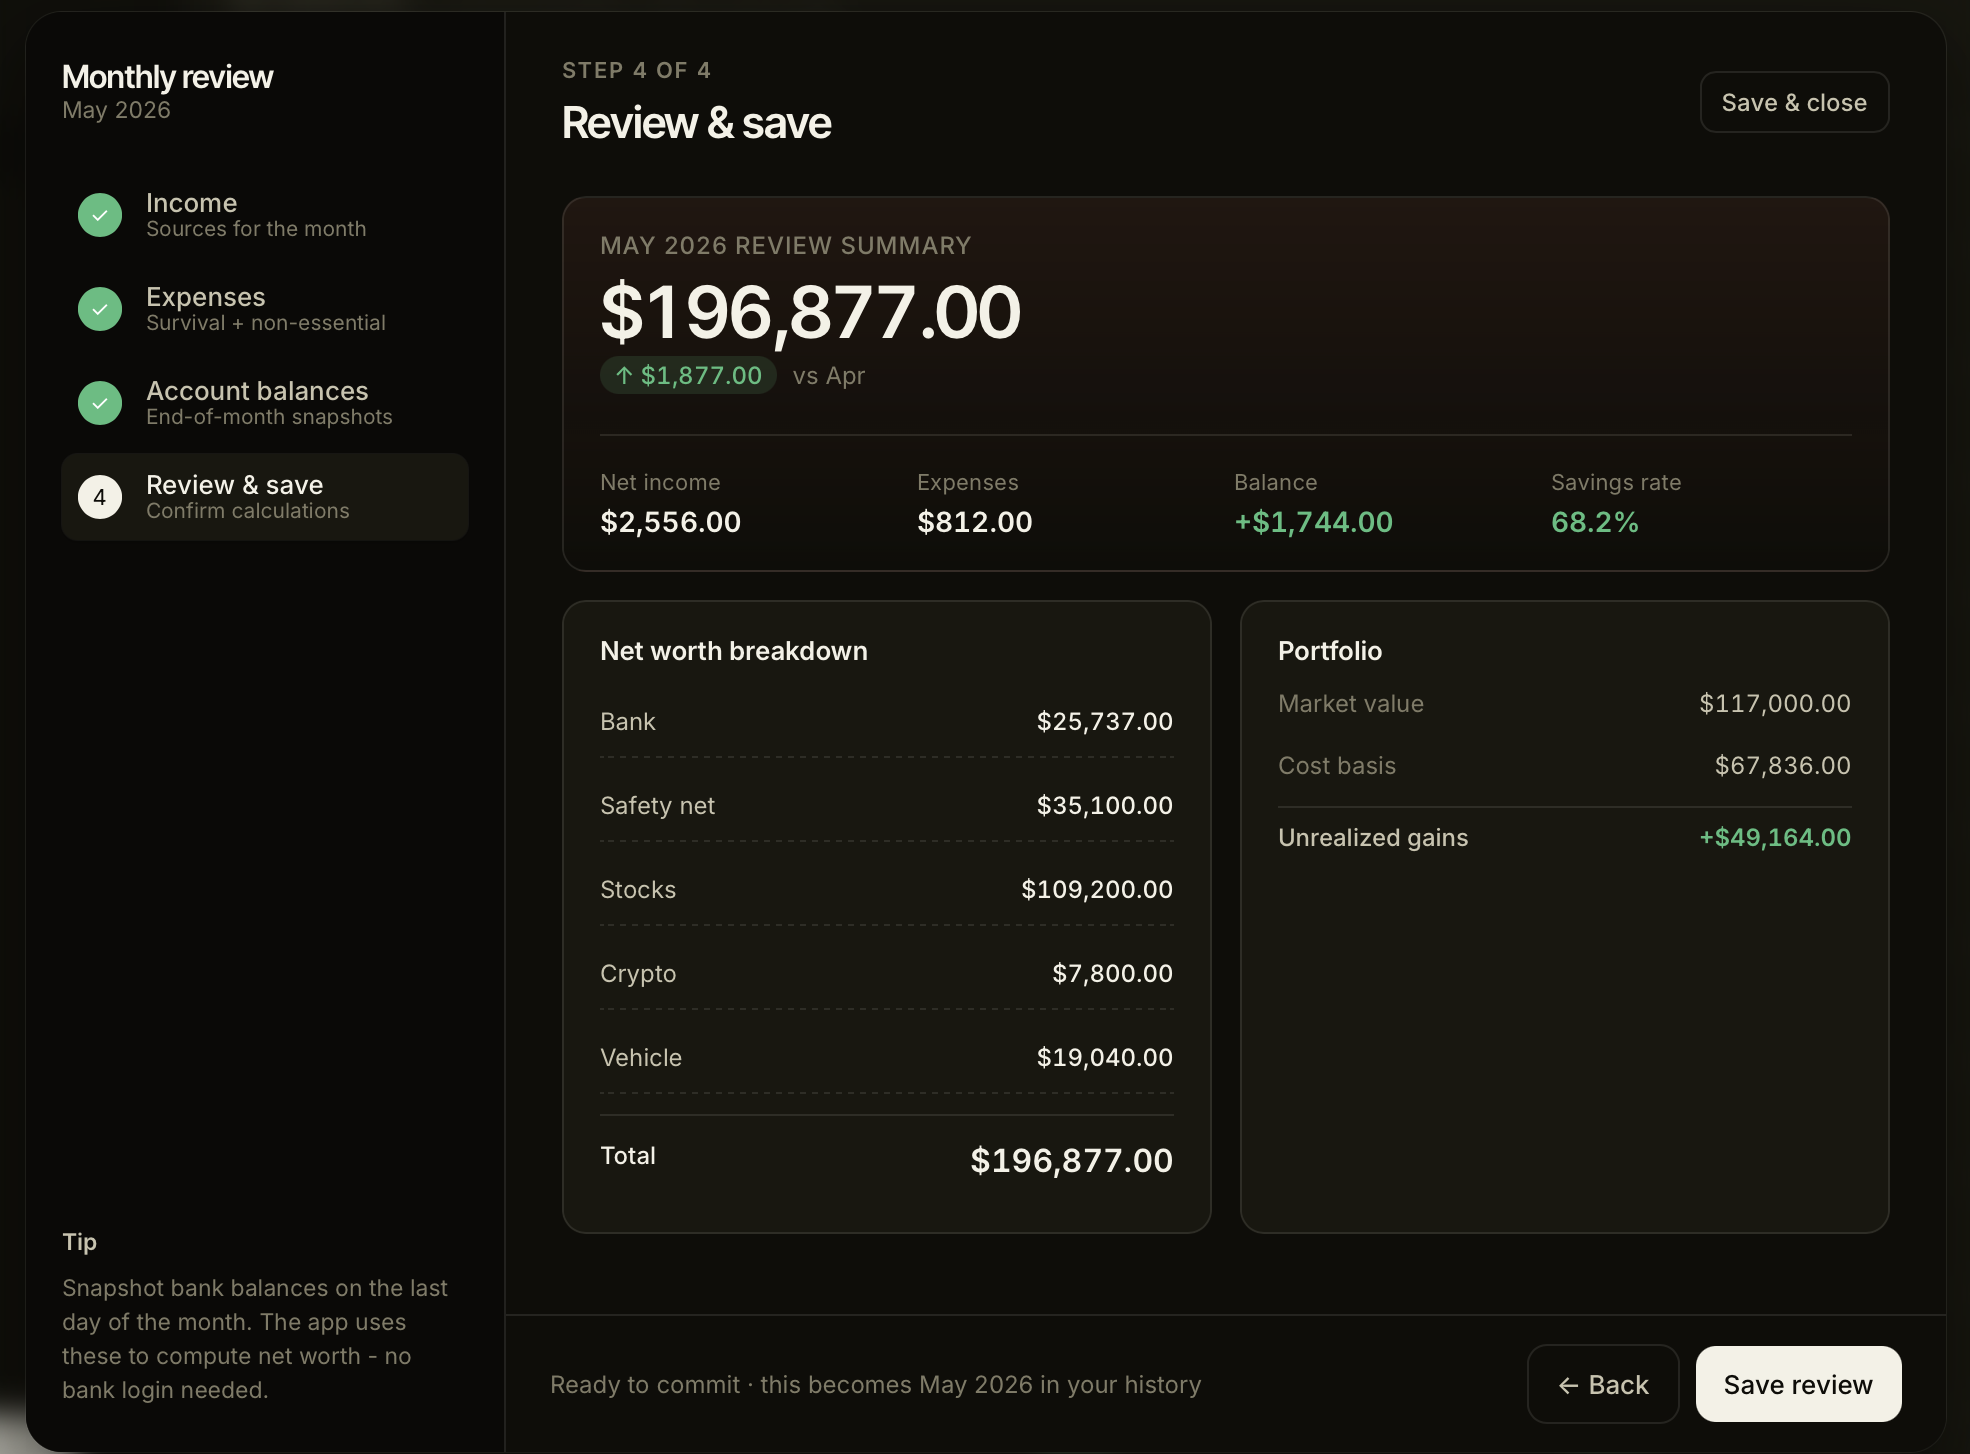Viewport: 1970px width, 1454px height.
Task: Click the Vehicle label in breakdown
Action: coord(640,1057)
